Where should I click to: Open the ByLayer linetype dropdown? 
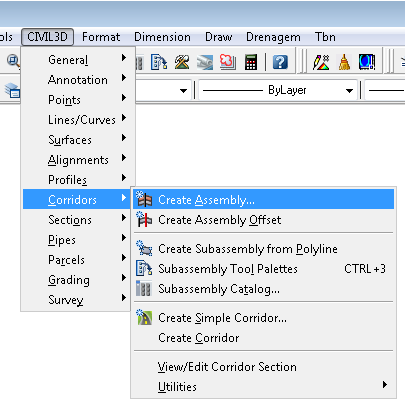(278, 90)
